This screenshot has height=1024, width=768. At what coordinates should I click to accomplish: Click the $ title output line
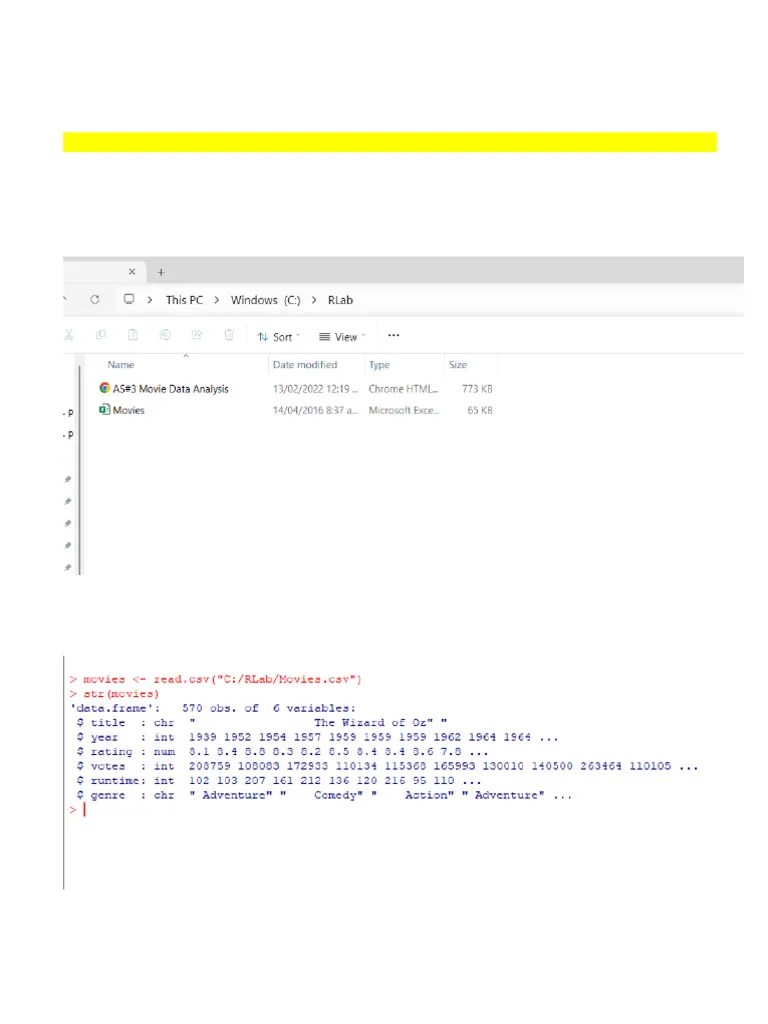coord(262,722)
